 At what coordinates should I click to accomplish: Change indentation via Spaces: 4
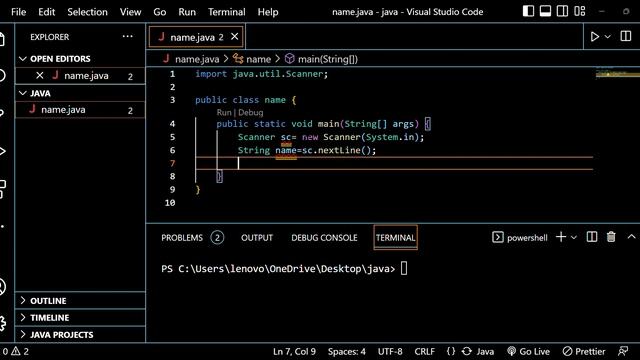(347, 351)
